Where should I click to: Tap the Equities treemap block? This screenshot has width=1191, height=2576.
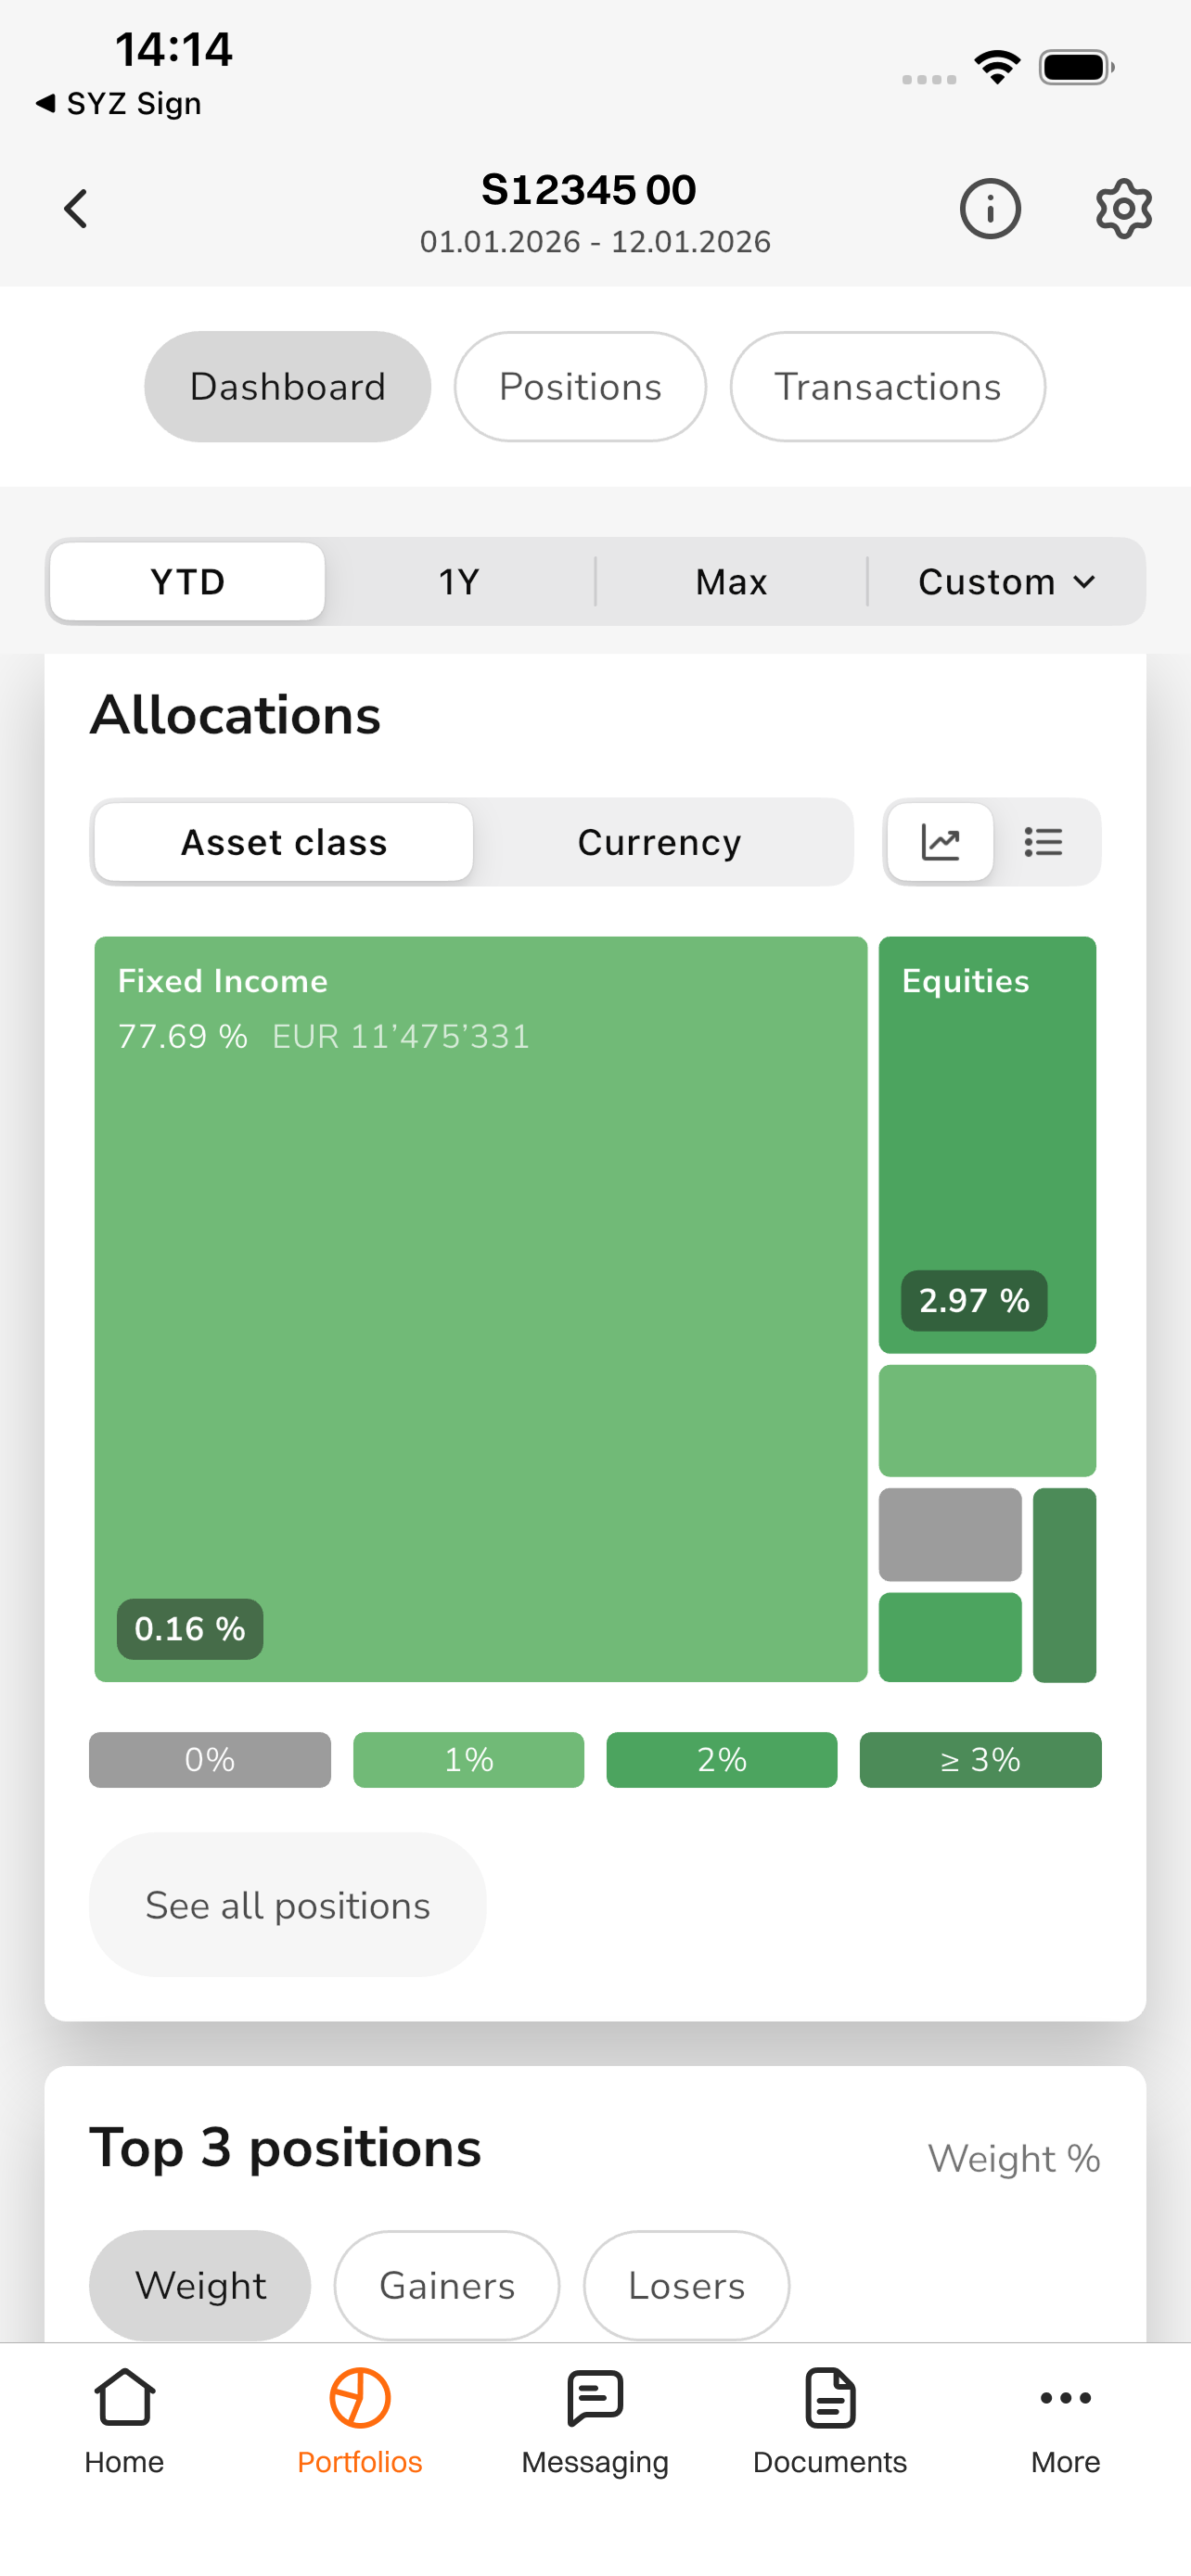(x=987, y=1144)
